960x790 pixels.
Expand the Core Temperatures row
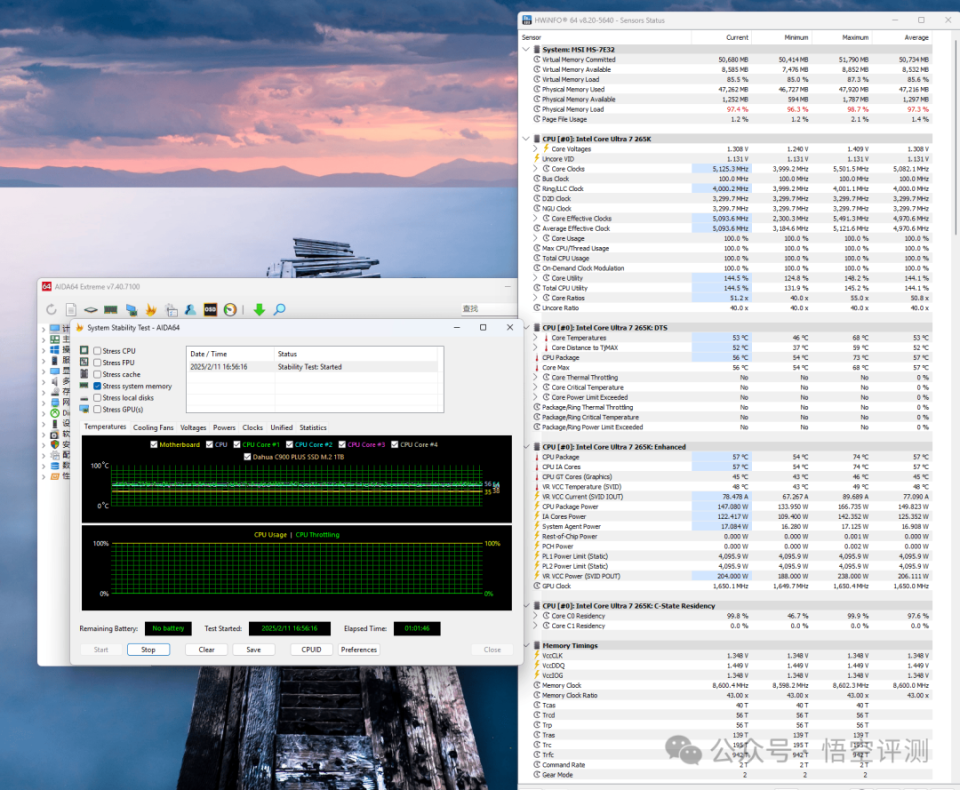coord(536,337)
